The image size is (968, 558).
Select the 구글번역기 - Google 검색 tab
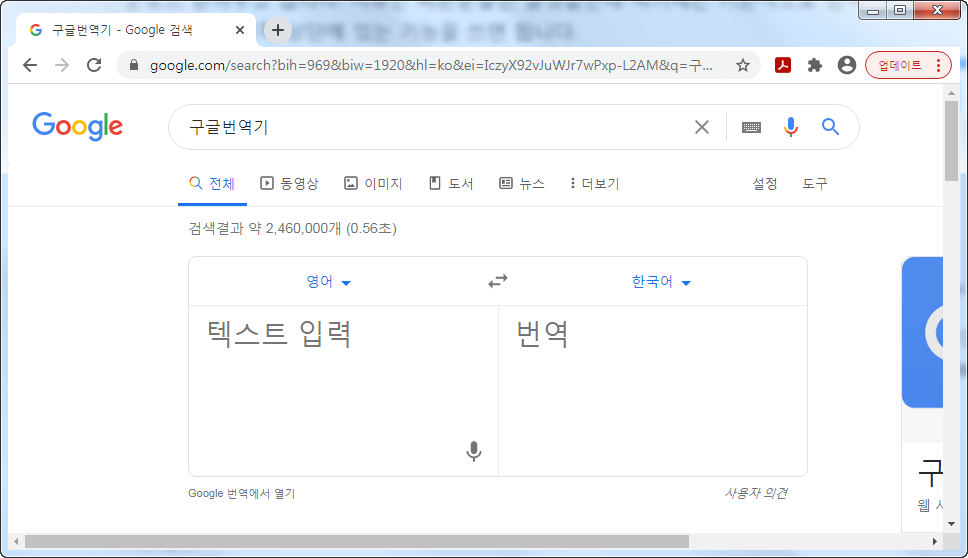[133, 30]
